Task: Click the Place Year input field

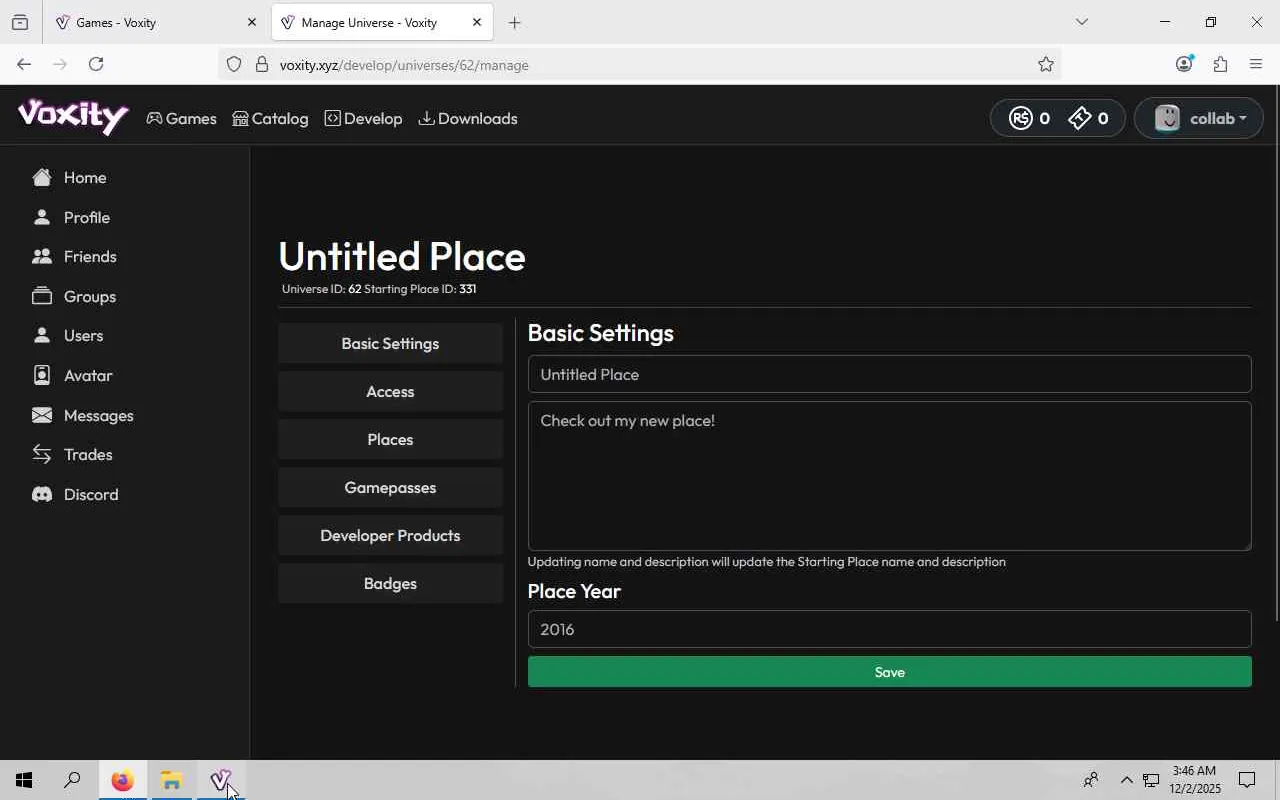Action: [889, 629]
